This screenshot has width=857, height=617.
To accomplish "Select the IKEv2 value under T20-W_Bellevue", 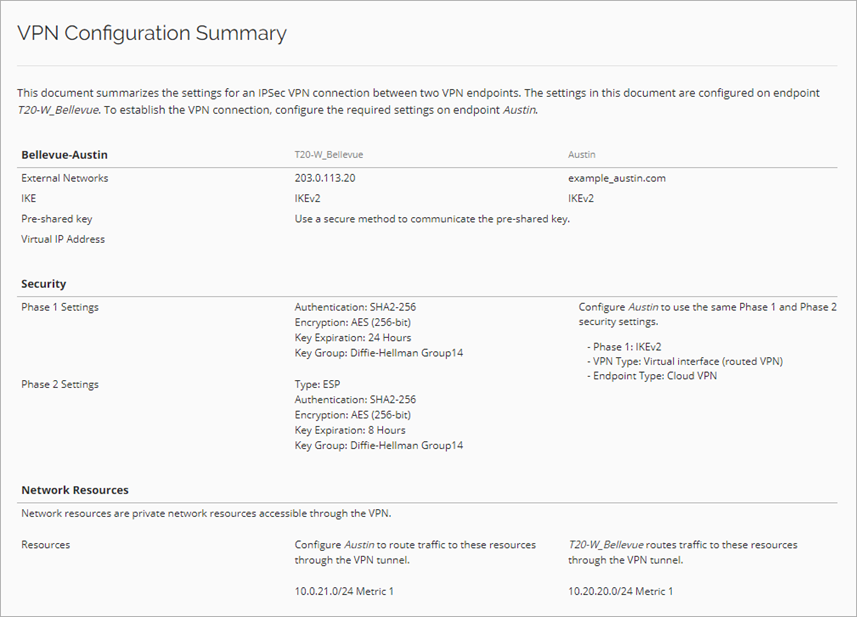I will [306, 198].
